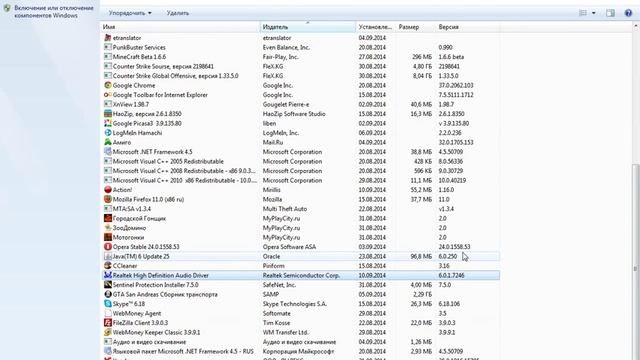Viewport: 640px width, 360px height.
Task: Click the Google Chrome icon in list
Action: click(x=108, y=85)
